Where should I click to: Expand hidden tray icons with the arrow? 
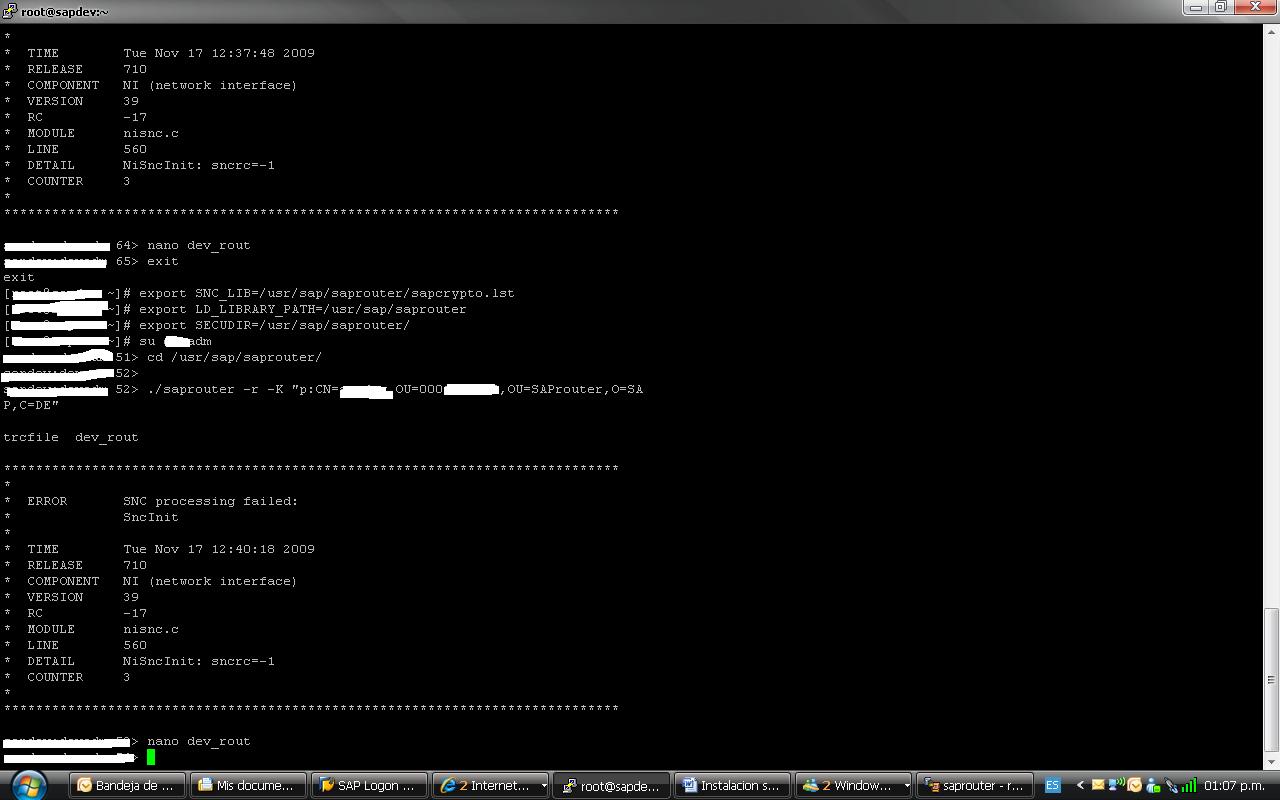point(1080,785)
